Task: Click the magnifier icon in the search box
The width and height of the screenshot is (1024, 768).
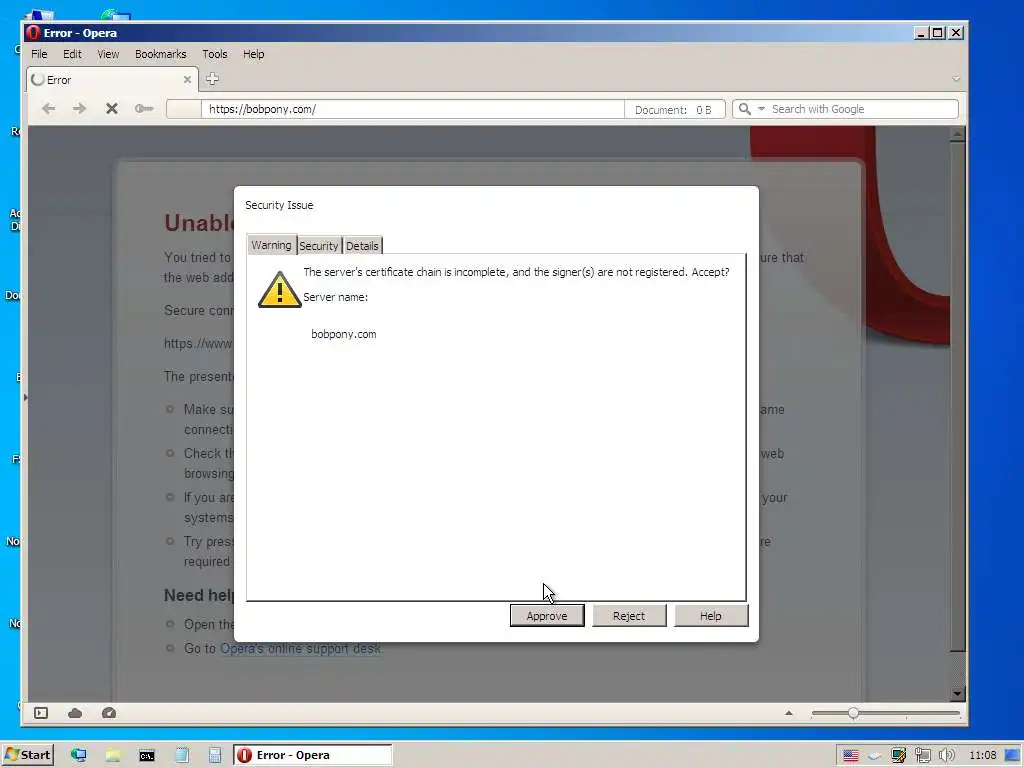Action: [744, 109]
